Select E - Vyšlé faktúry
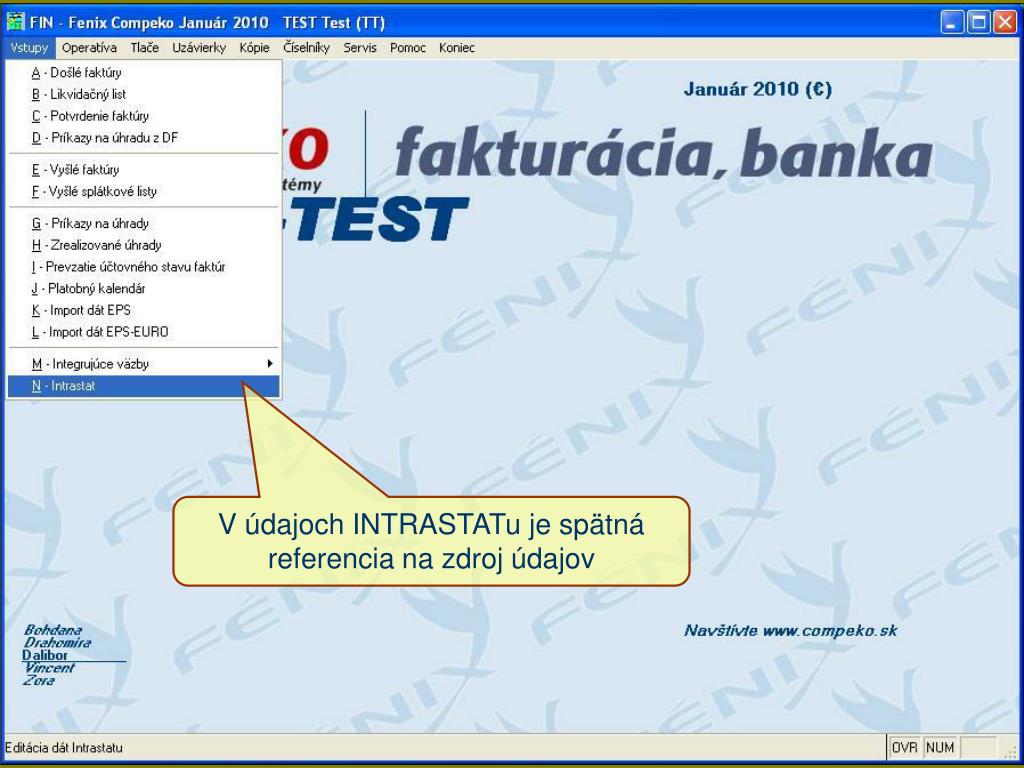This screenshot has width=1024, height=768. click(x=144, y=170)
